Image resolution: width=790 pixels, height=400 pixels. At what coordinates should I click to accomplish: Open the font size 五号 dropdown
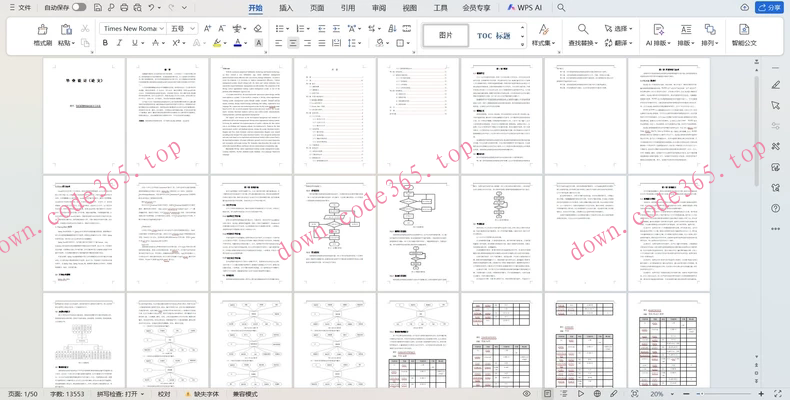tap(192, 29)
